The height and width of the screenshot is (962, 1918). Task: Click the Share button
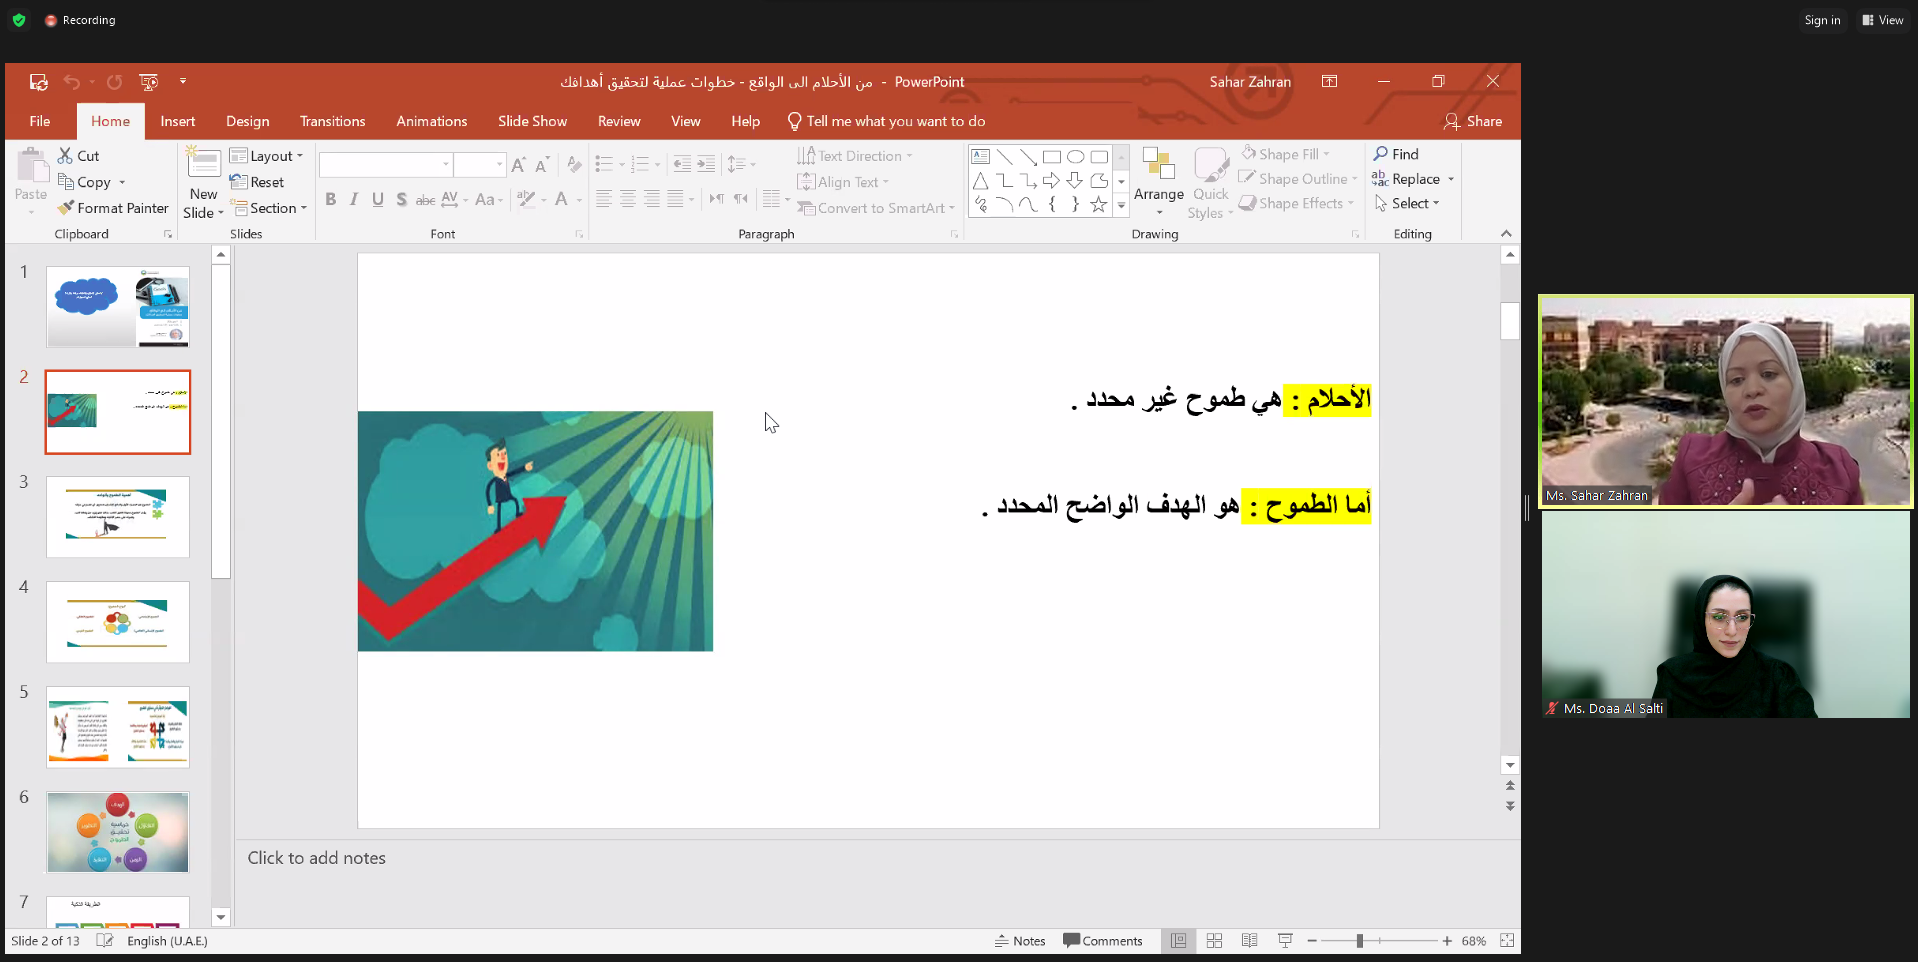tap(1473, 121)
